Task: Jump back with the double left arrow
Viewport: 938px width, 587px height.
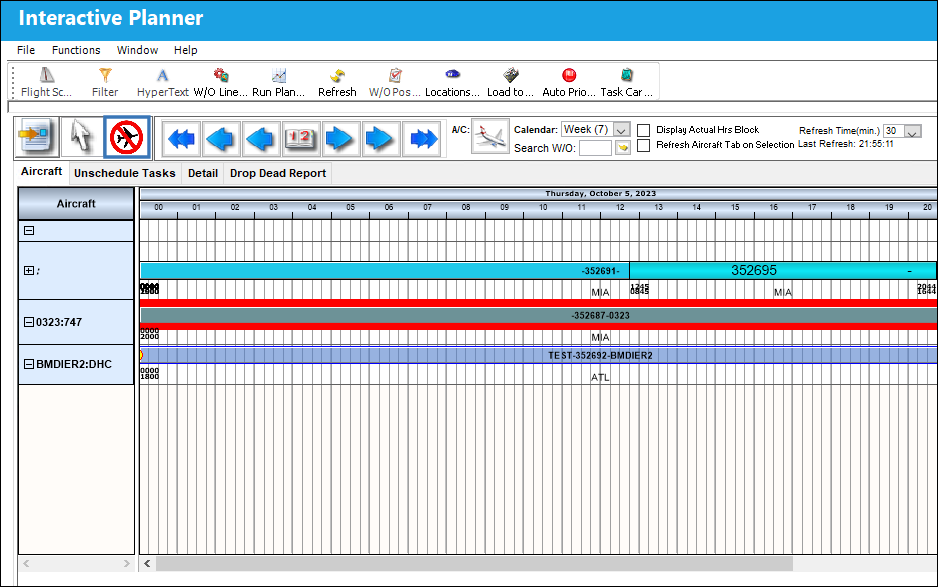Action: pyautogui.click(x=181, y=139)
